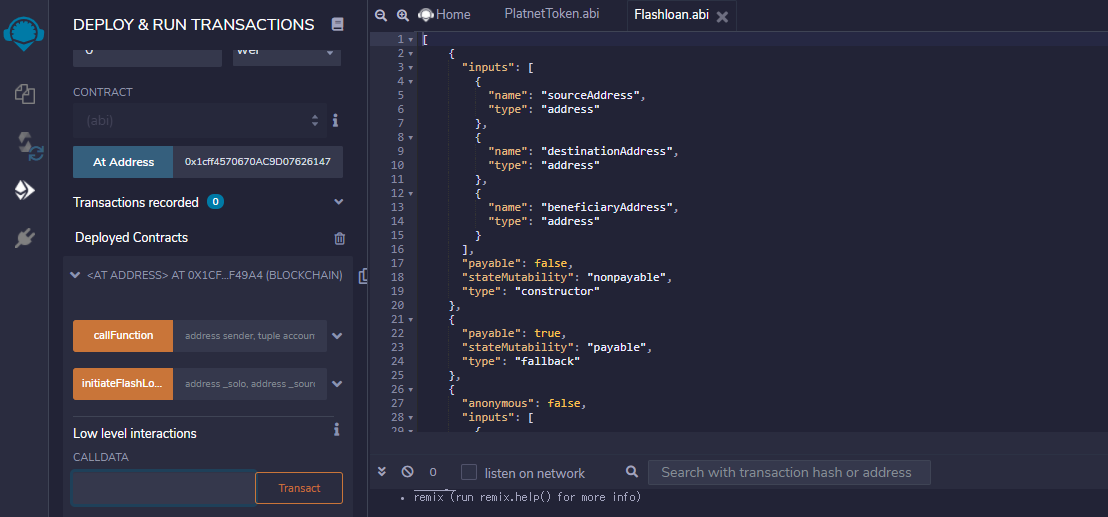Click the Low level interactions info icon
Image resolution: width=1108 pixels, height=517 pixels.
tap(337, 429)
